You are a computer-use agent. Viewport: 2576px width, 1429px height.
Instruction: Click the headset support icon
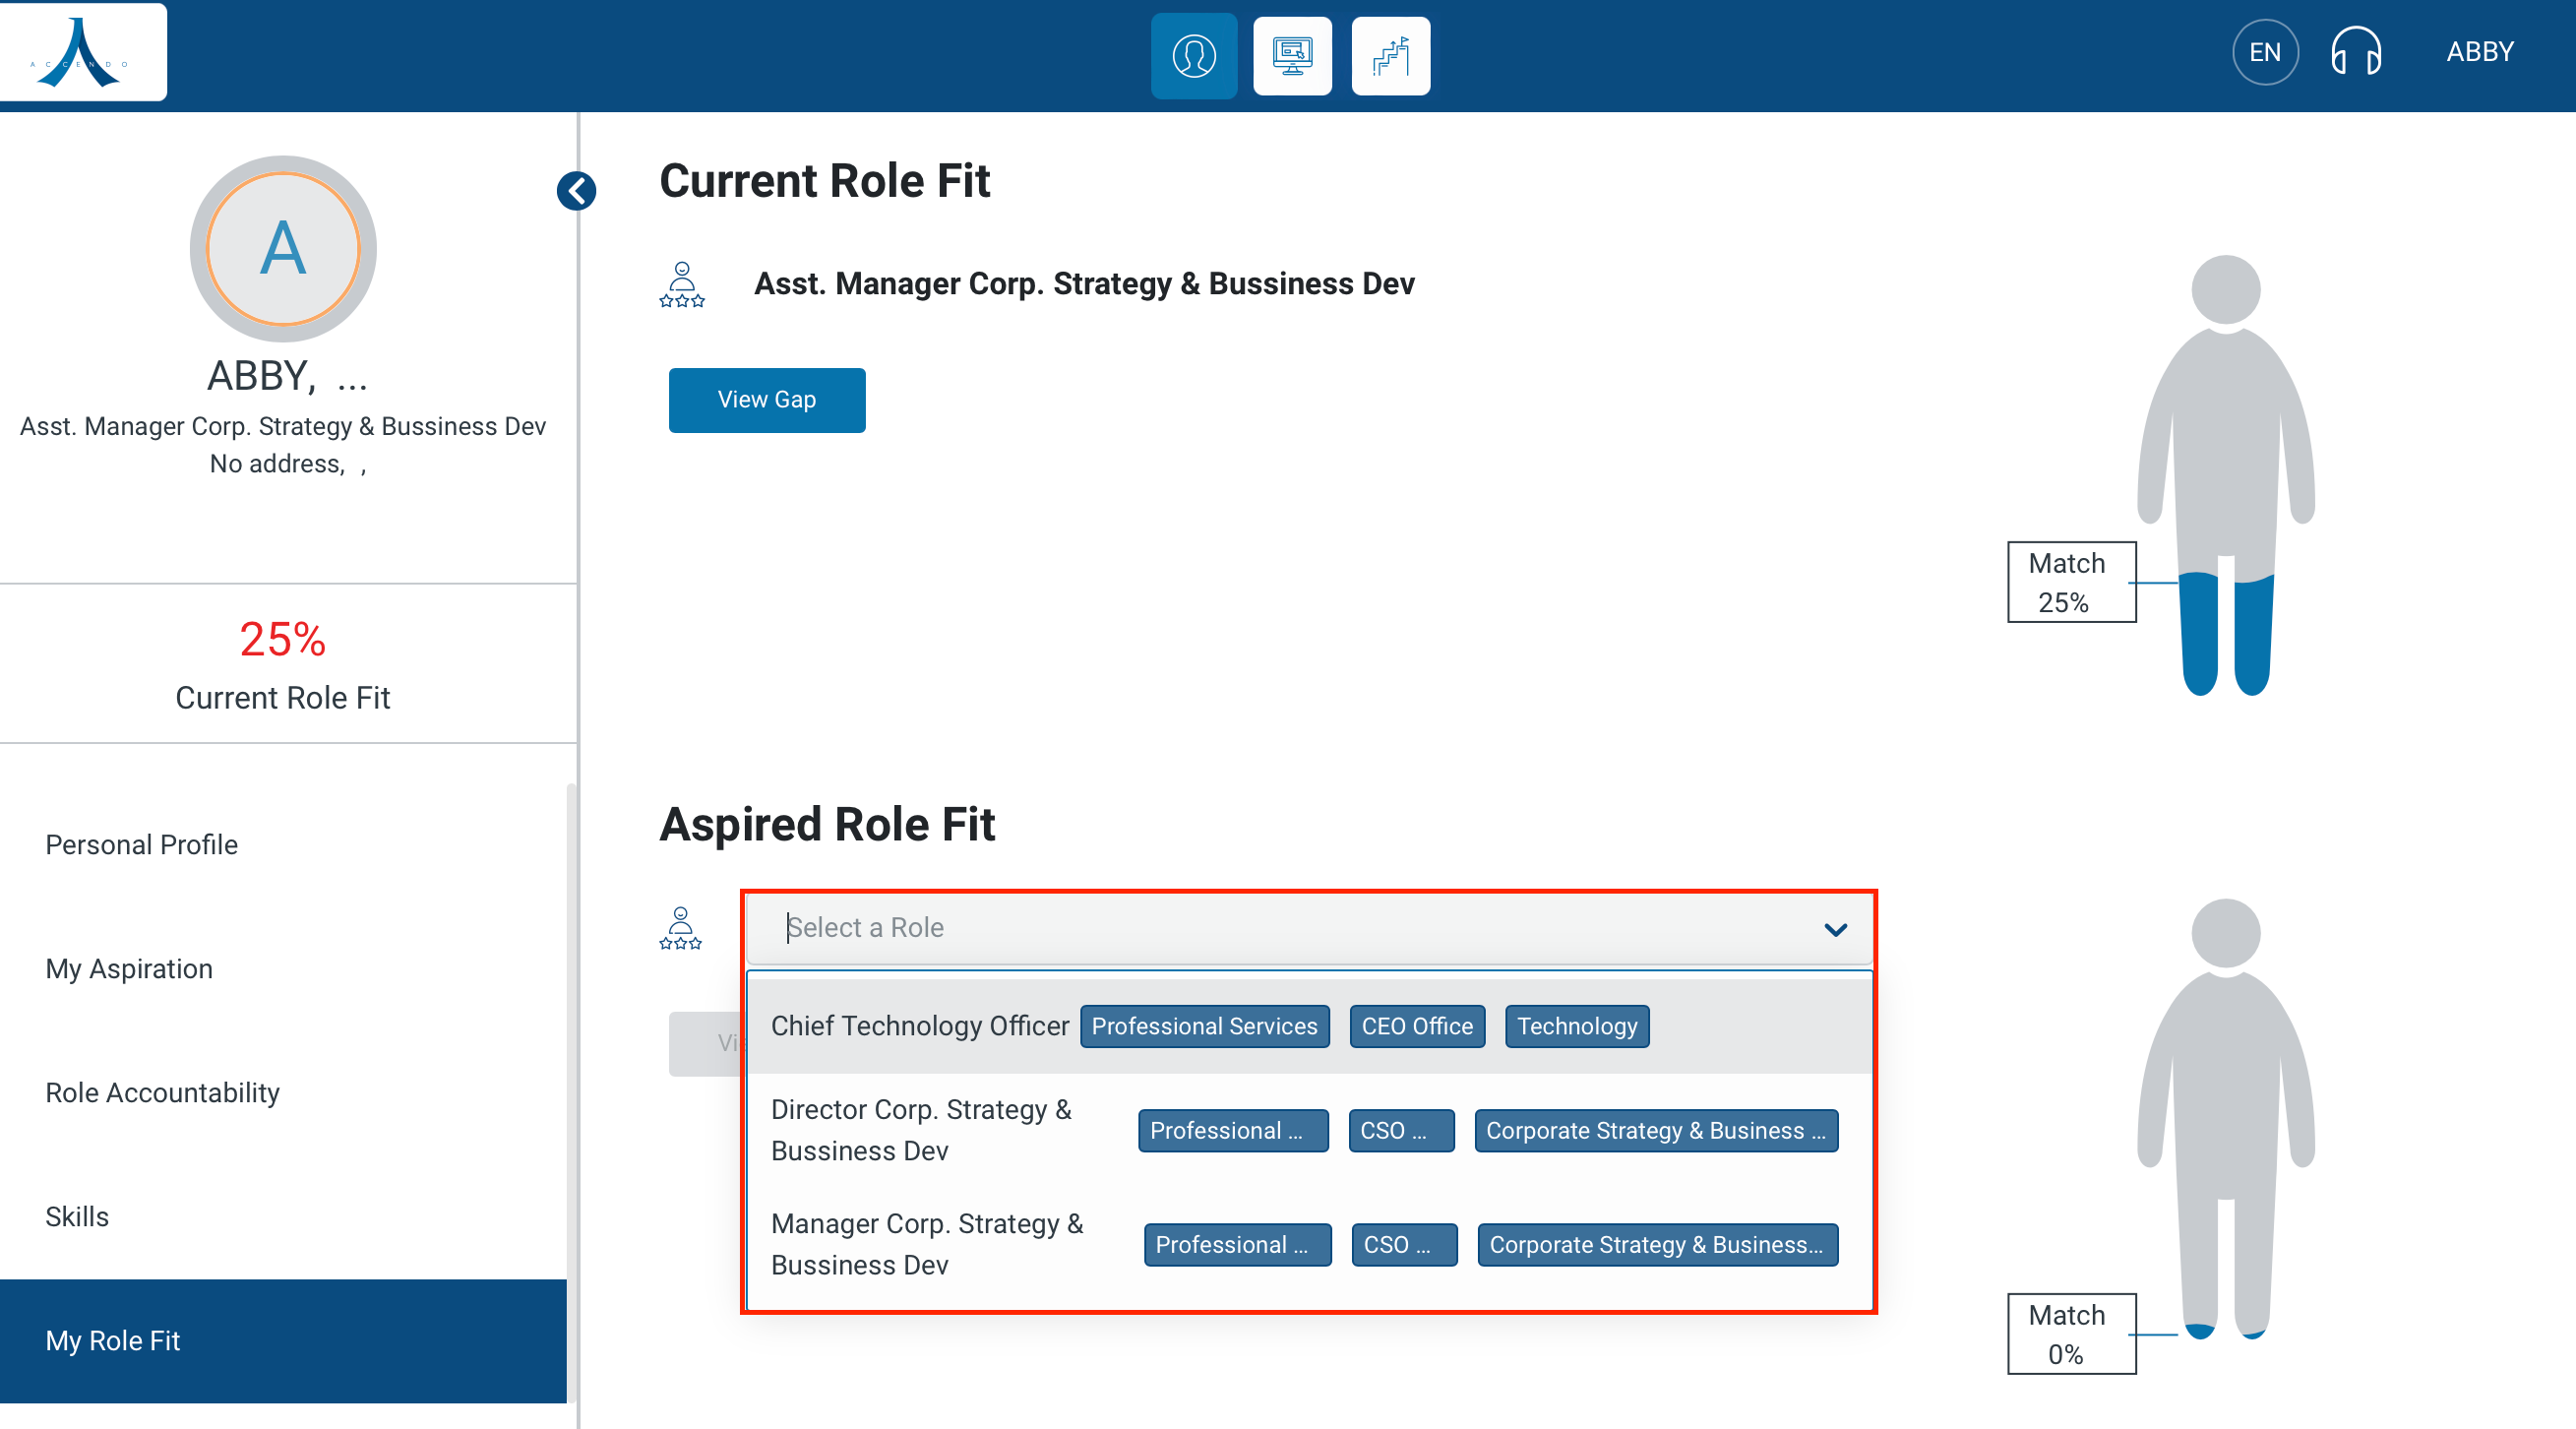pyautogui.click(x=2355, y=52)
